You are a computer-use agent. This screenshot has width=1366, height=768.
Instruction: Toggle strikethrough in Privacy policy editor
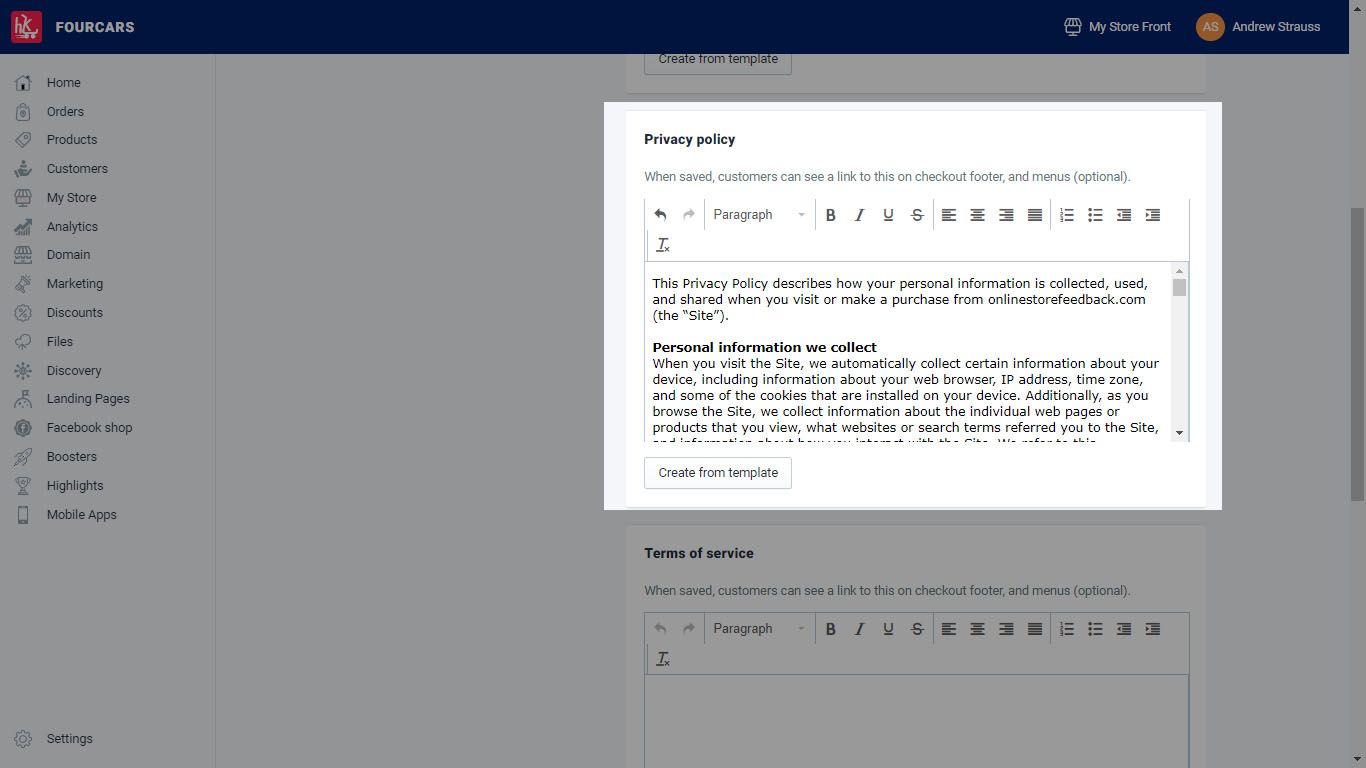917,215
